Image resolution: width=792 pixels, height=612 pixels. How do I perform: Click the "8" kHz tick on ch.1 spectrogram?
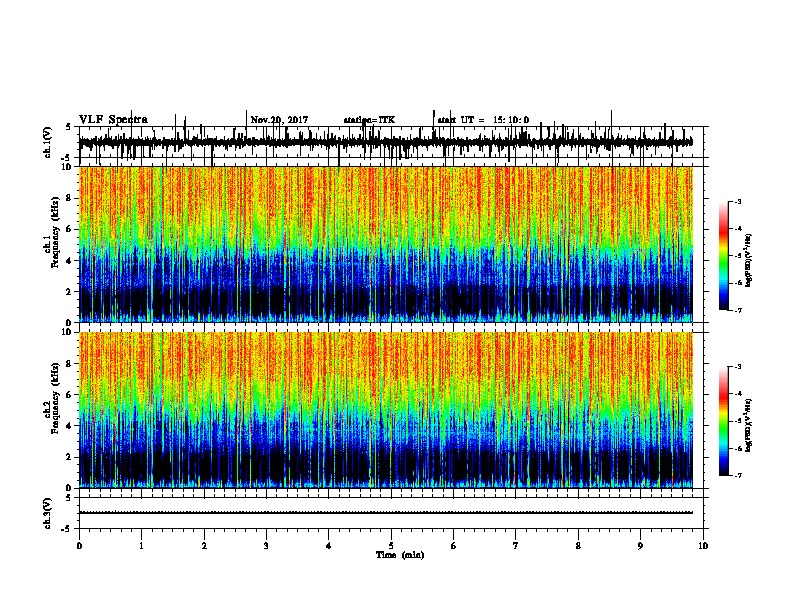click(69, 198)
